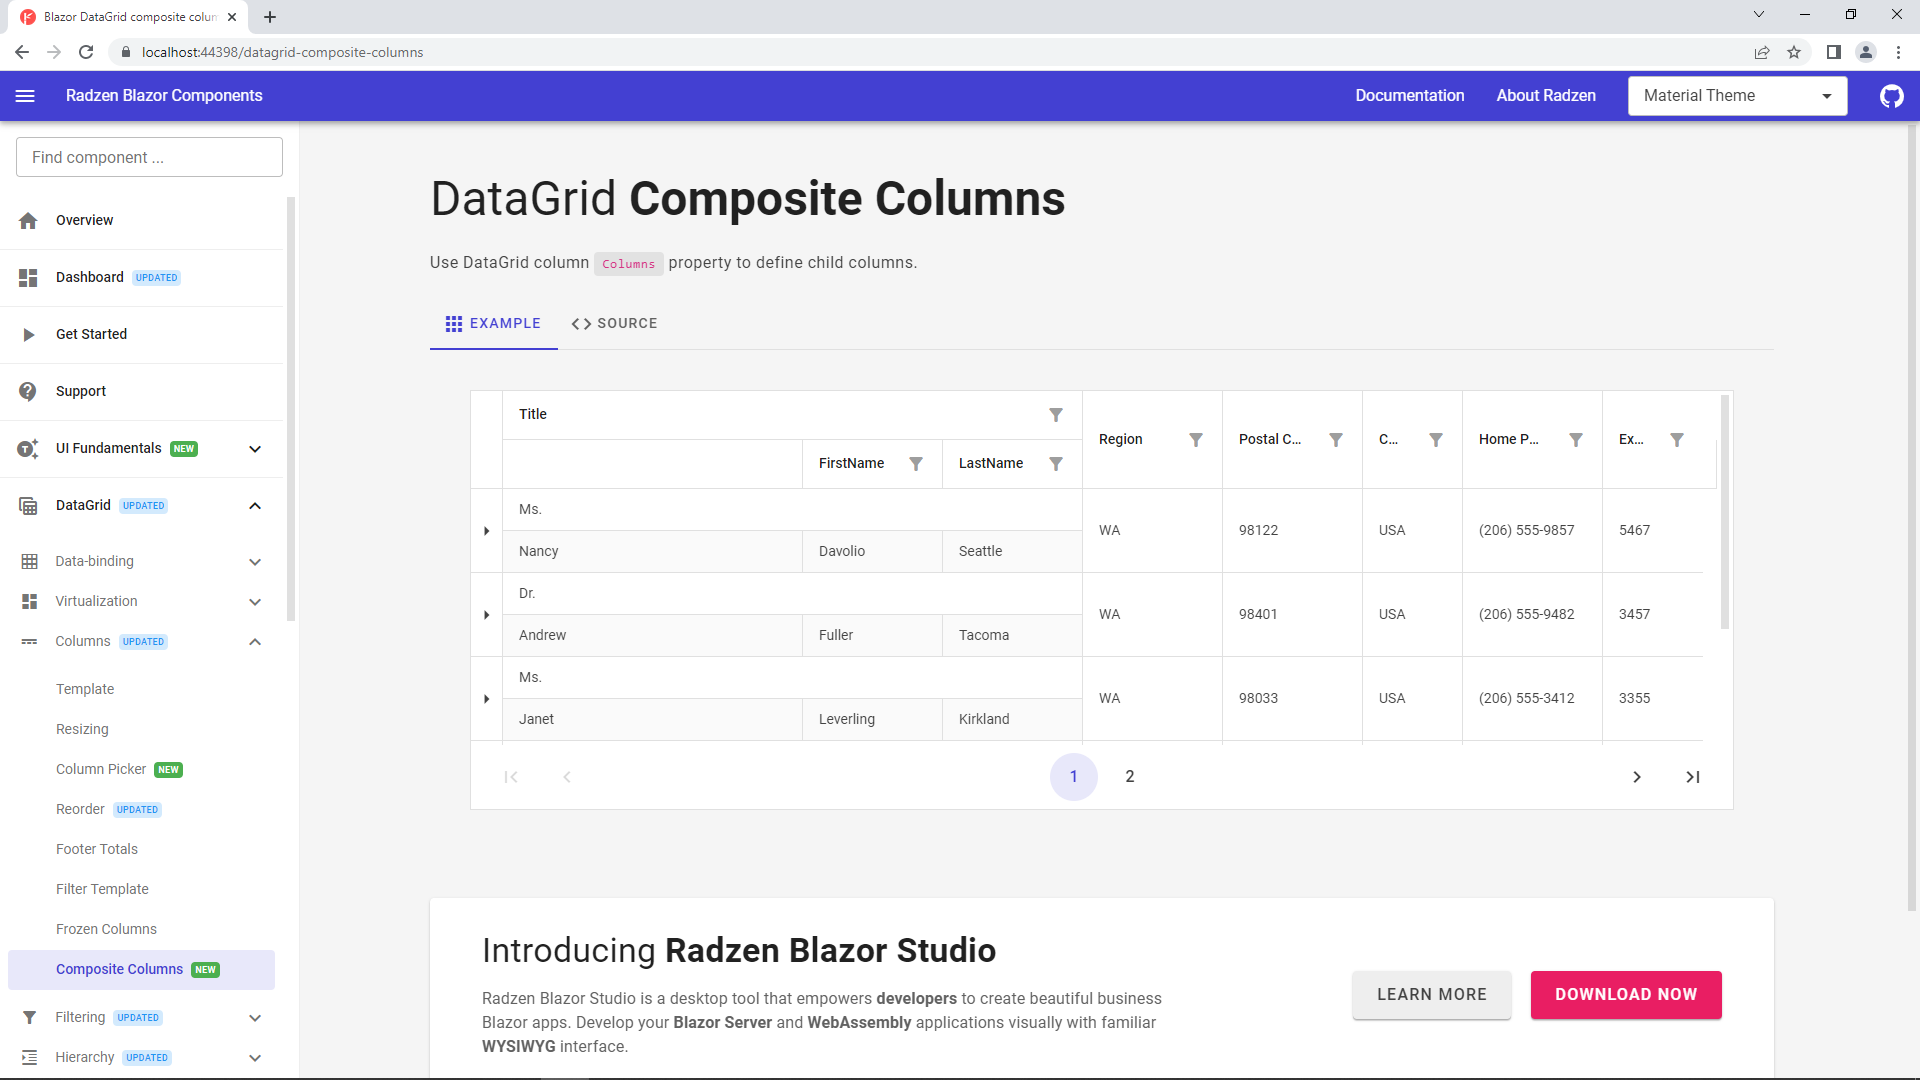Collapse the Columns submenu
This screenshot has height=1080, width=1920.
[x=254, y=642]
